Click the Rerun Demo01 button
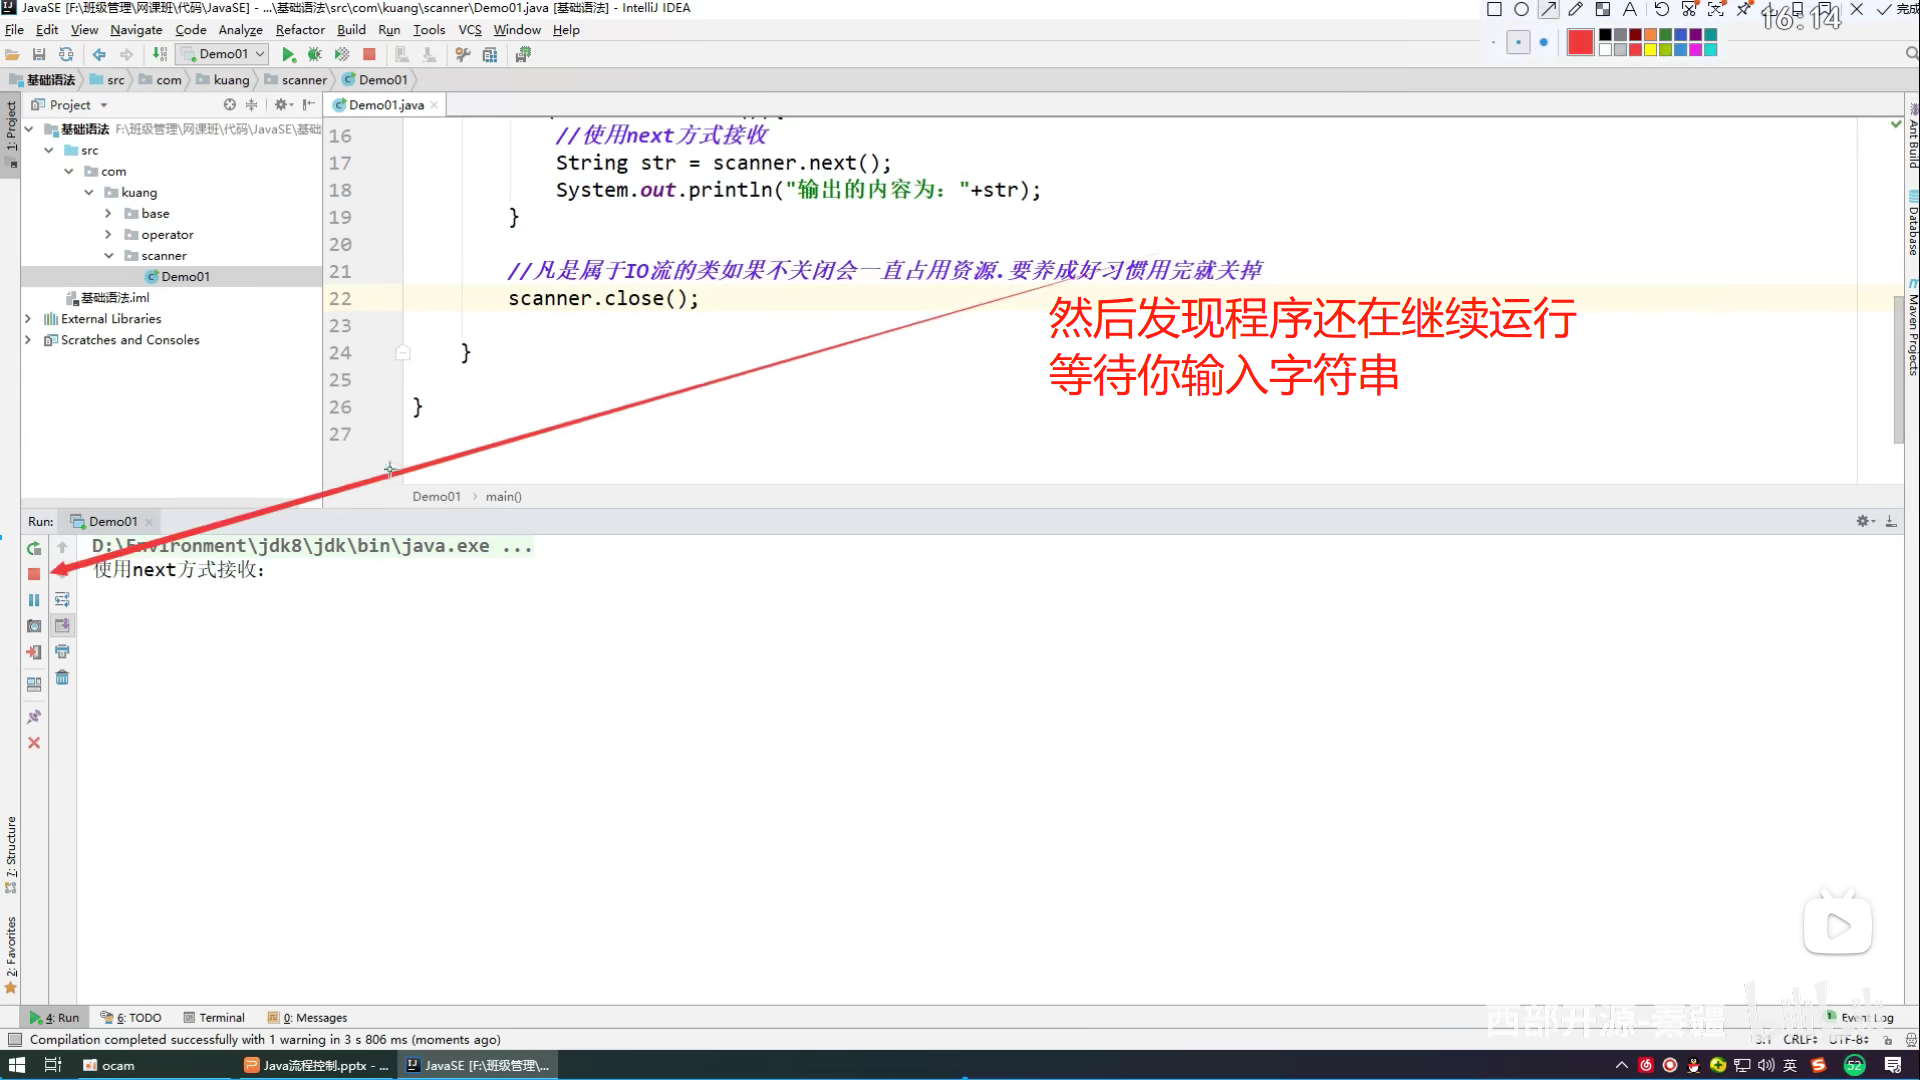 click(x=33, y=546)
